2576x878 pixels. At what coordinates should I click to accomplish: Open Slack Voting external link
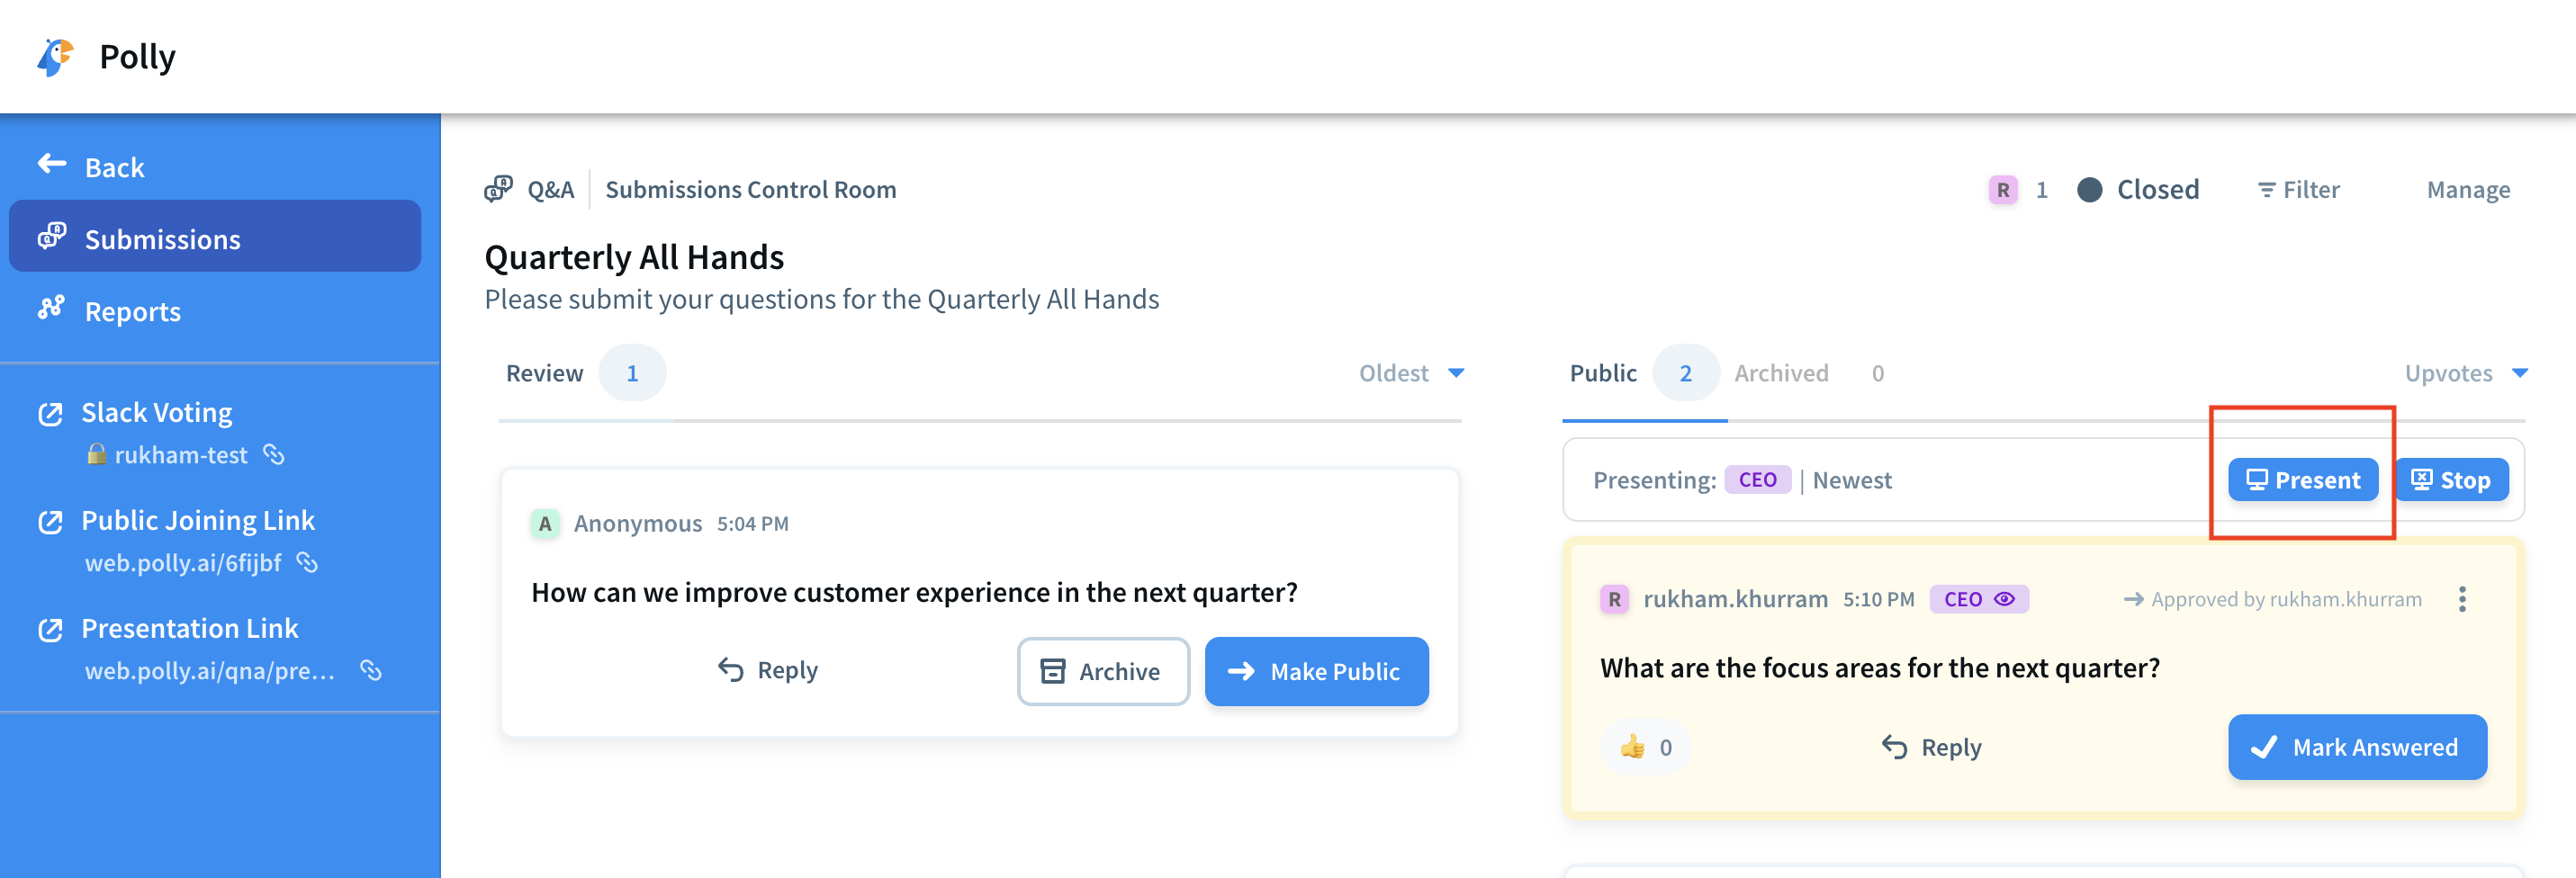click(x=50, y=413)
